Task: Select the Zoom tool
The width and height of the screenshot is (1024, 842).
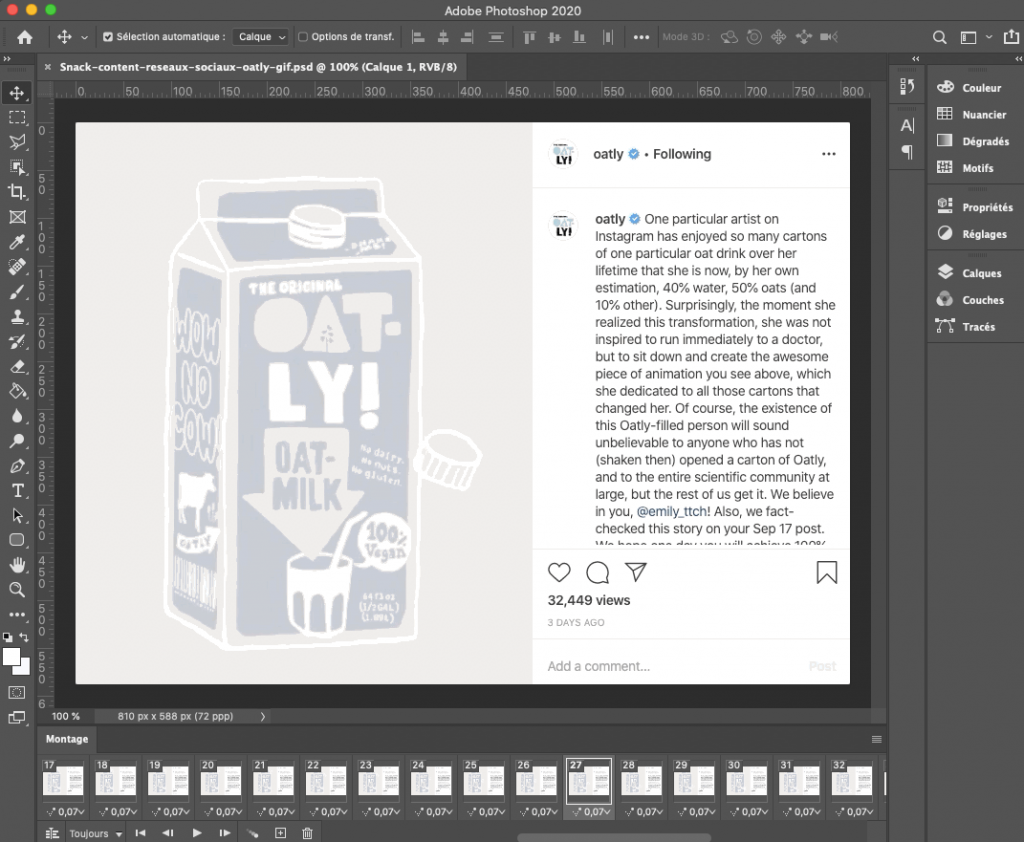Action: coord(17,590)
